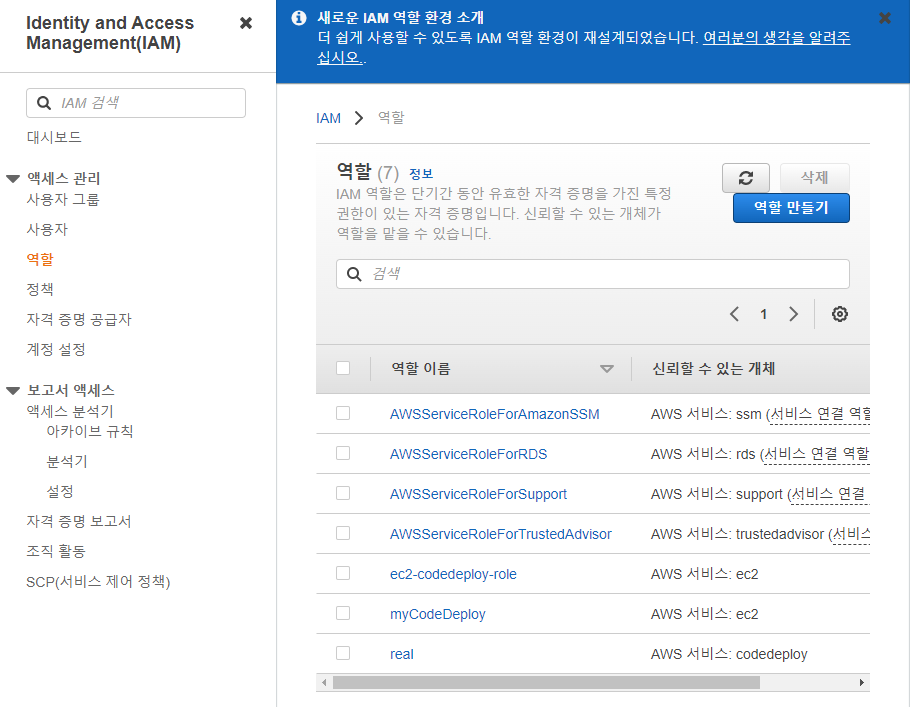The image size is (917, 707).
Task: Open 계정 설정 in sidebar
Action: tap(56, 349)
